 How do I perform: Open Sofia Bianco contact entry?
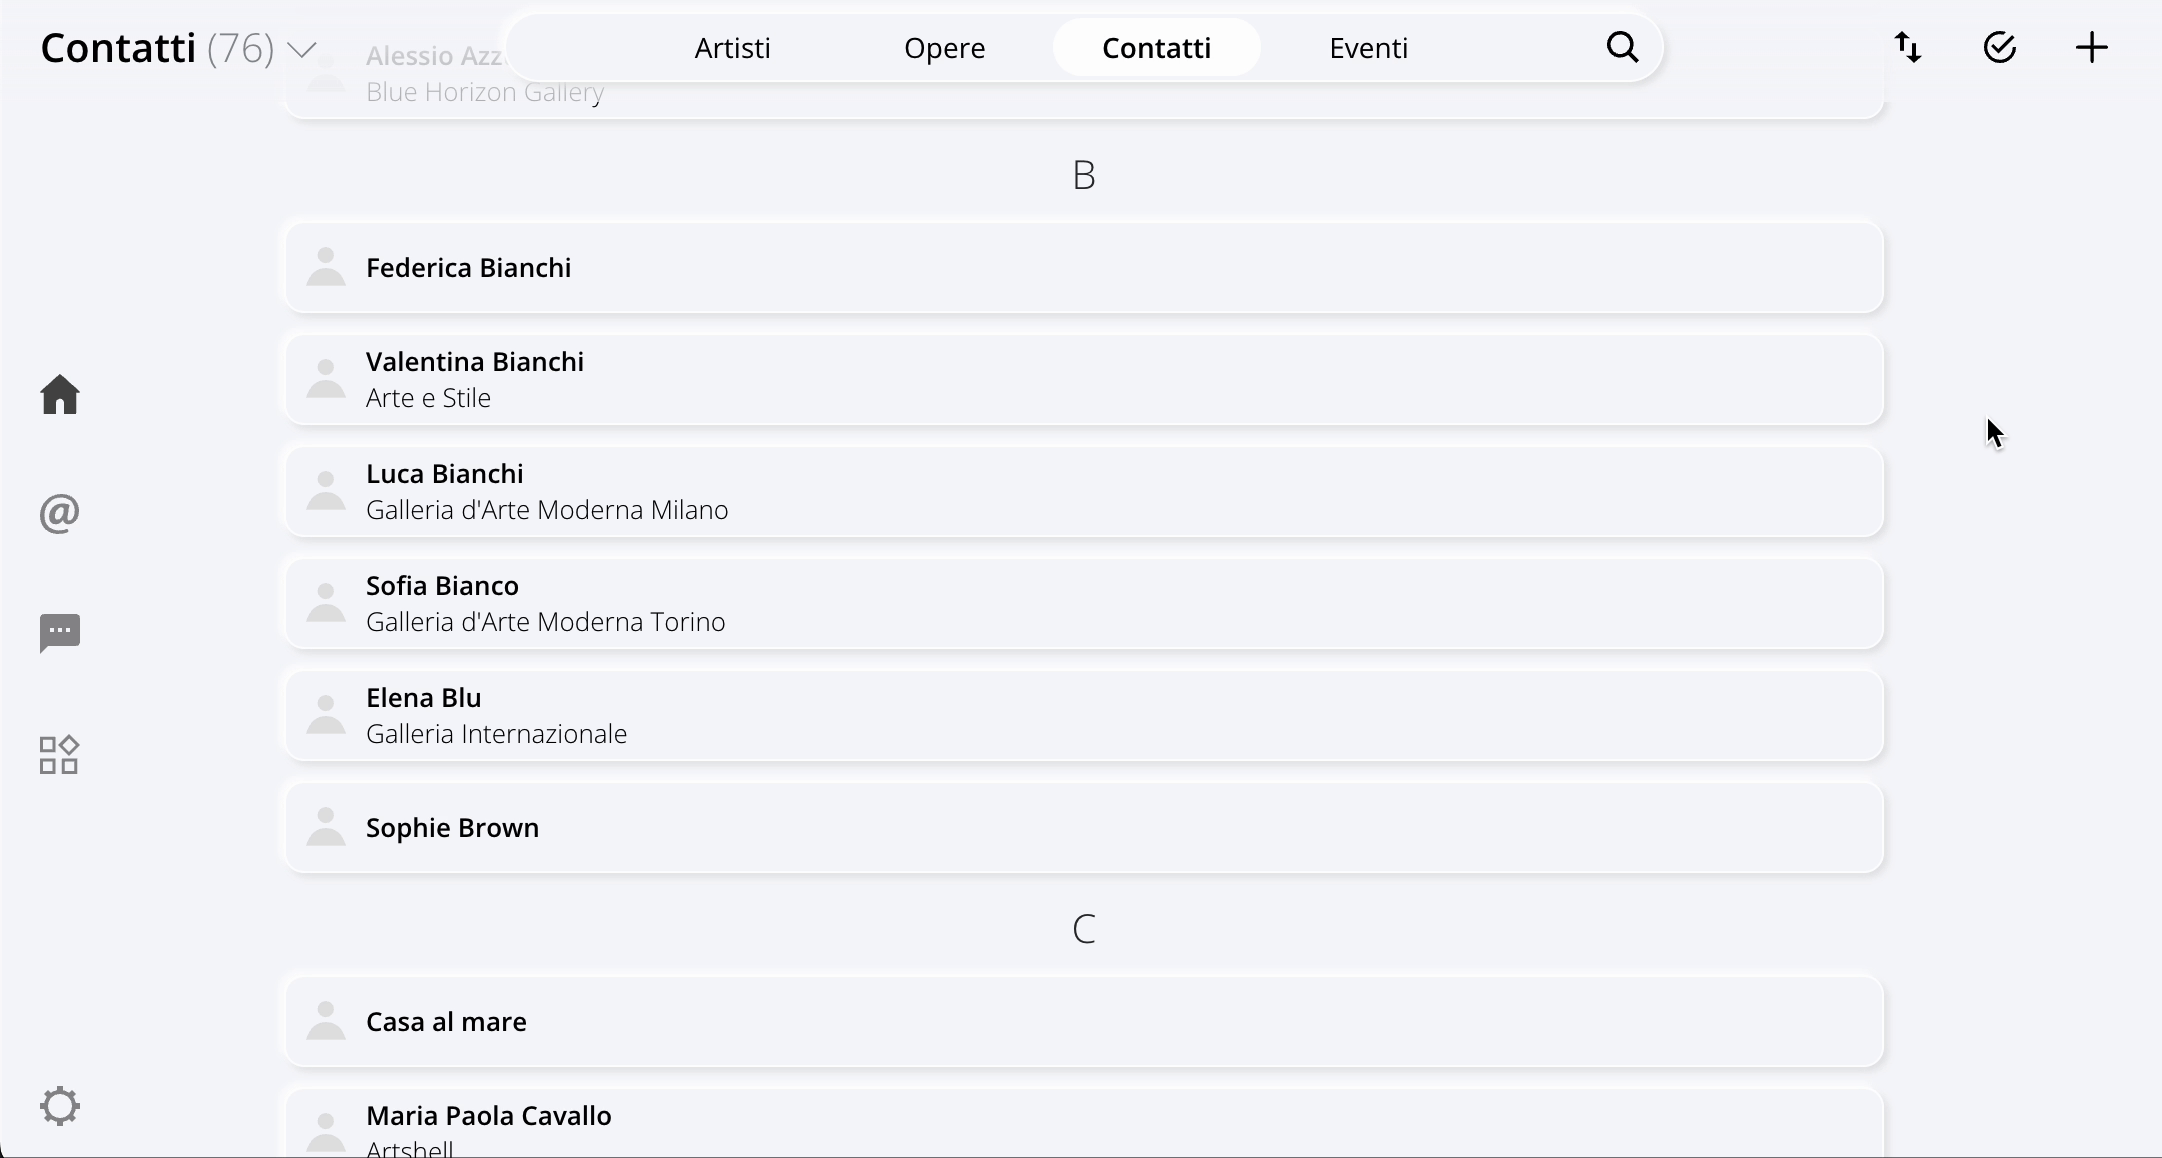click(x=1084, y=603)
